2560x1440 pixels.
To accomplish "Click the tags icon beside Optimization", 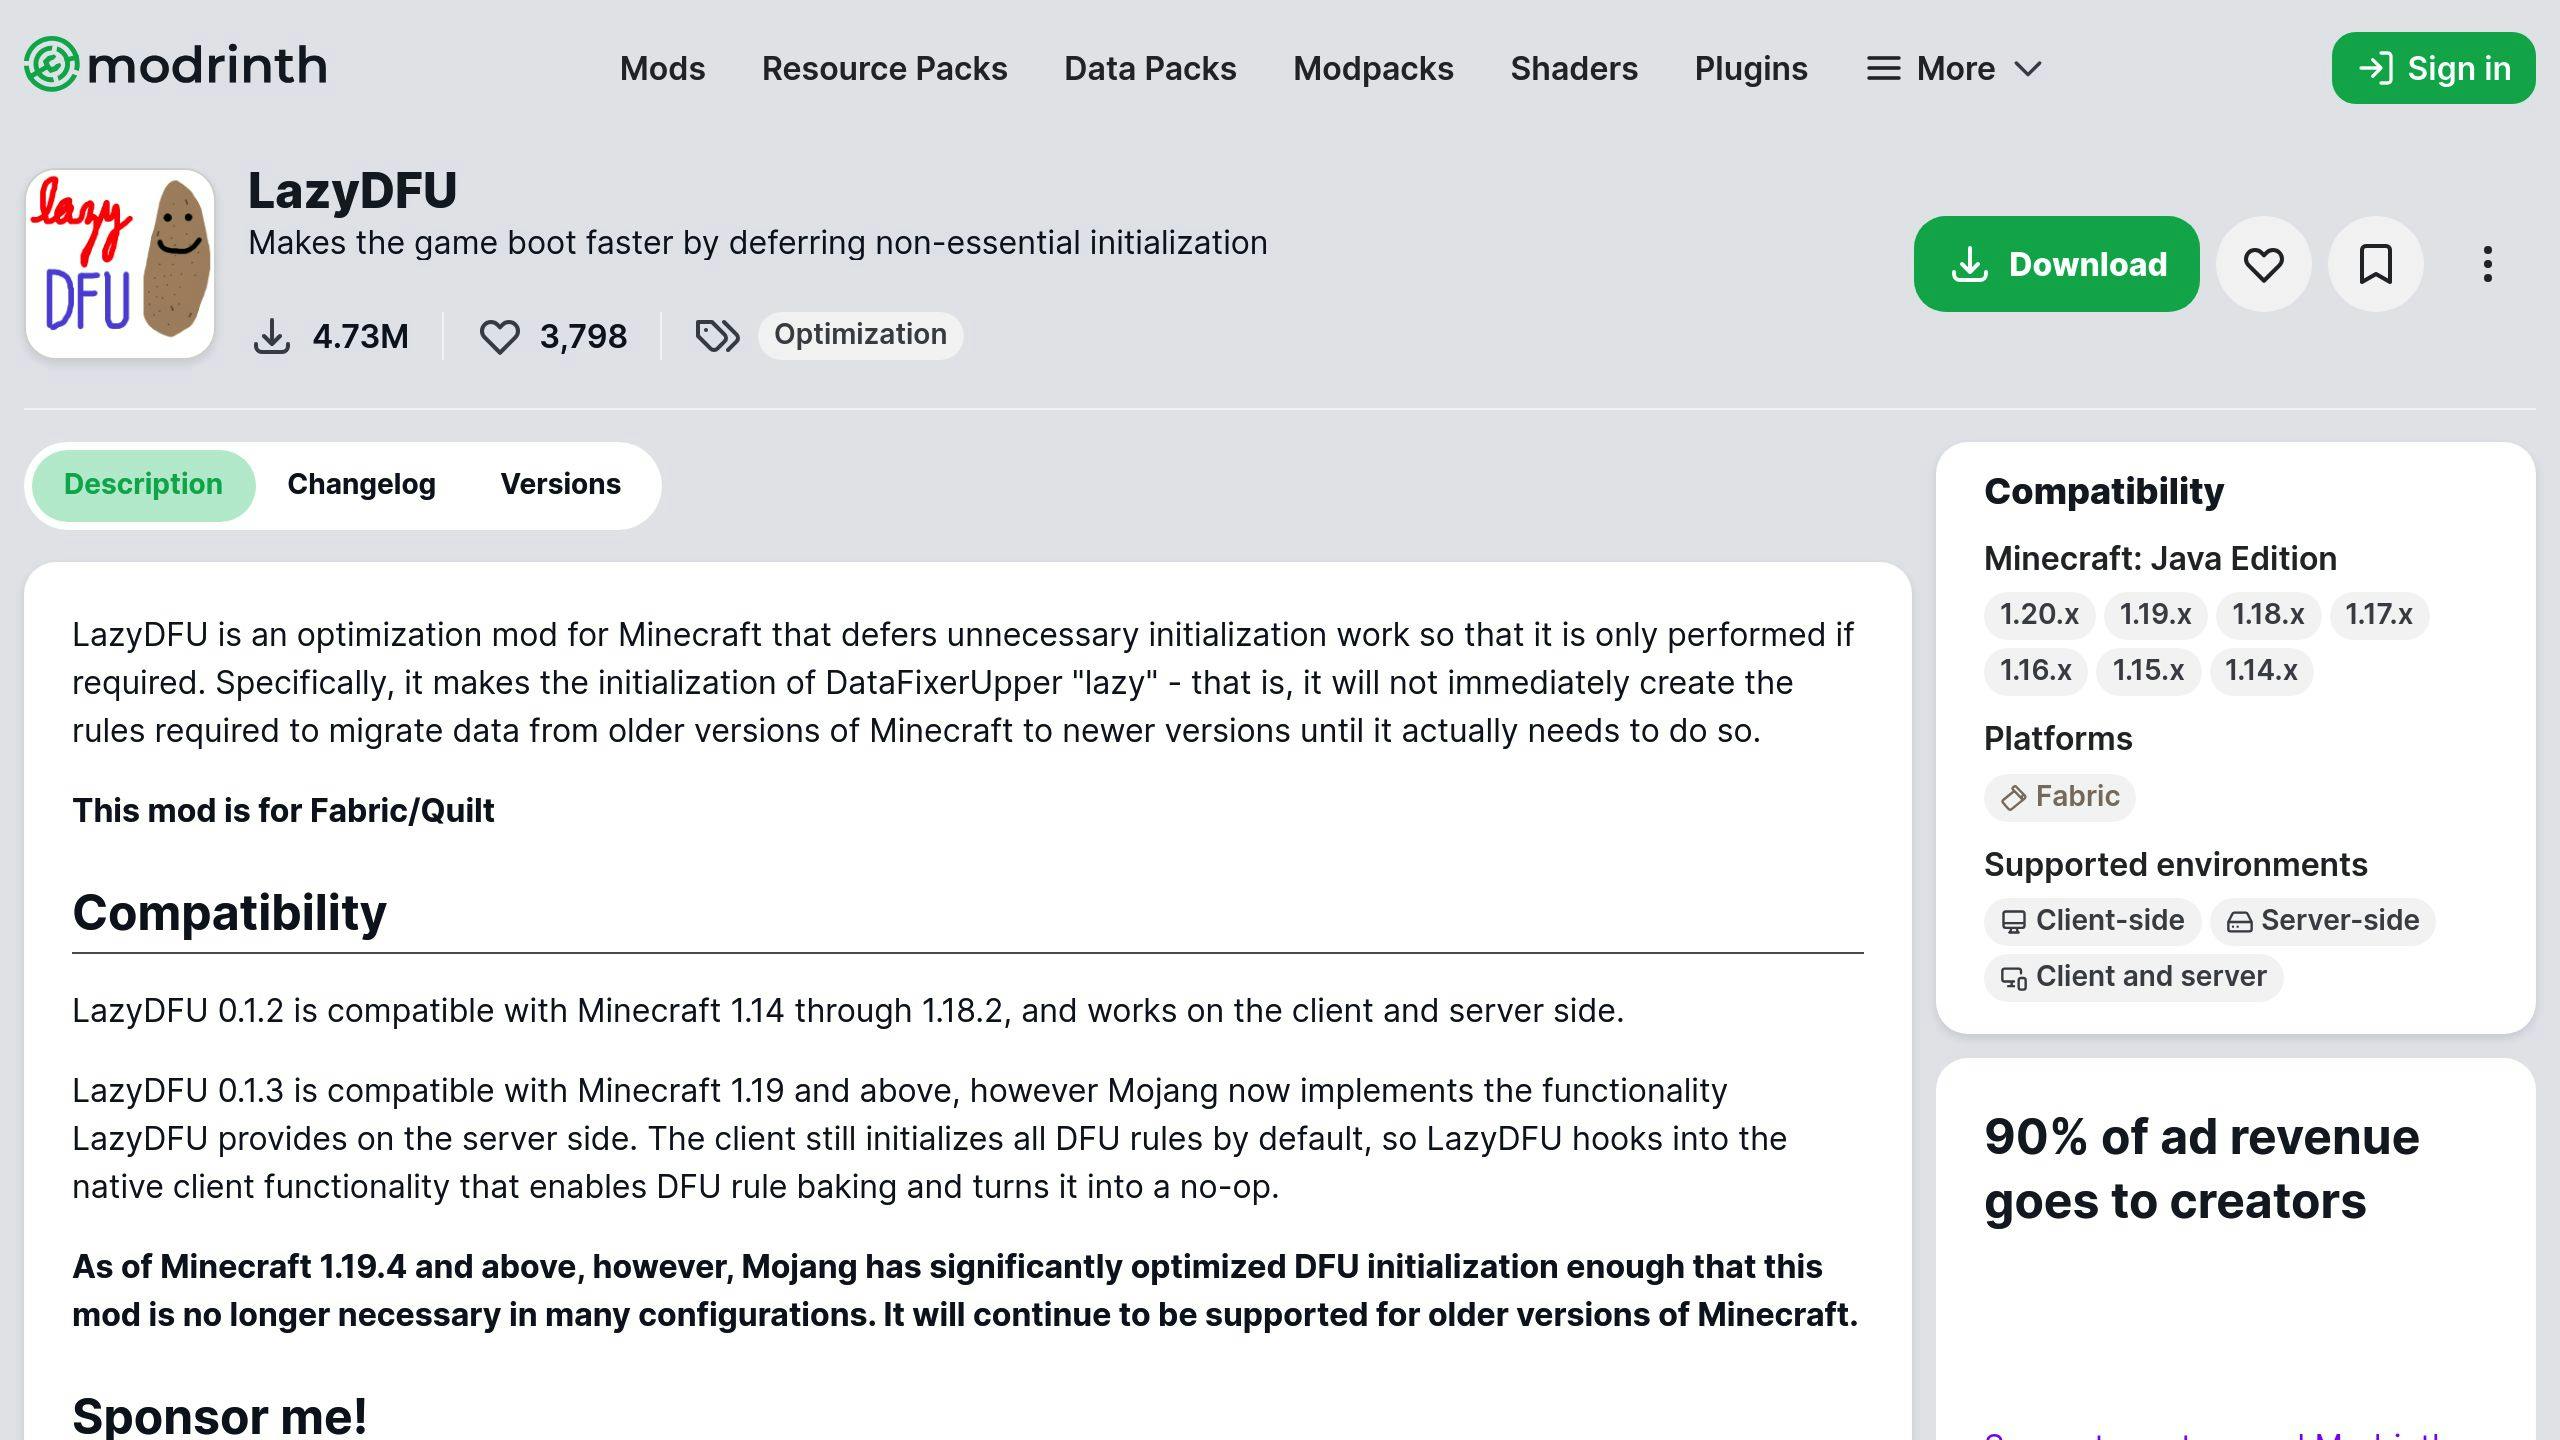I will (717, 336).
